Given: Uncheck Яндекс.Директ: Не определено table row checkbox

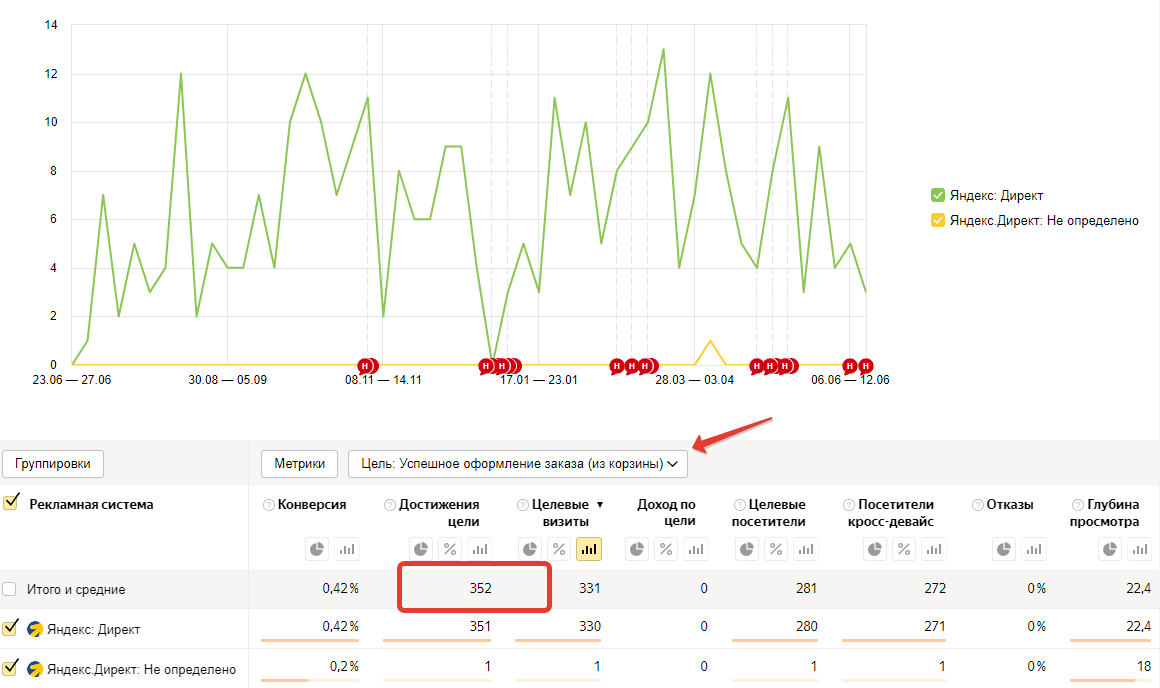Looking at the screenshot, I should (10, 668).
